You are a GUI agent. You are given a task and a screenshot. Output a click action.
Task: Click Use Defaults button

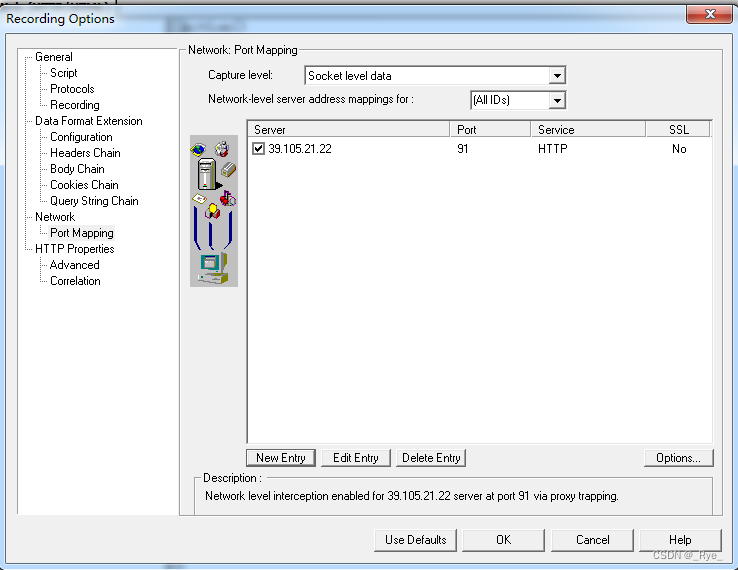[x=416, y=540]
